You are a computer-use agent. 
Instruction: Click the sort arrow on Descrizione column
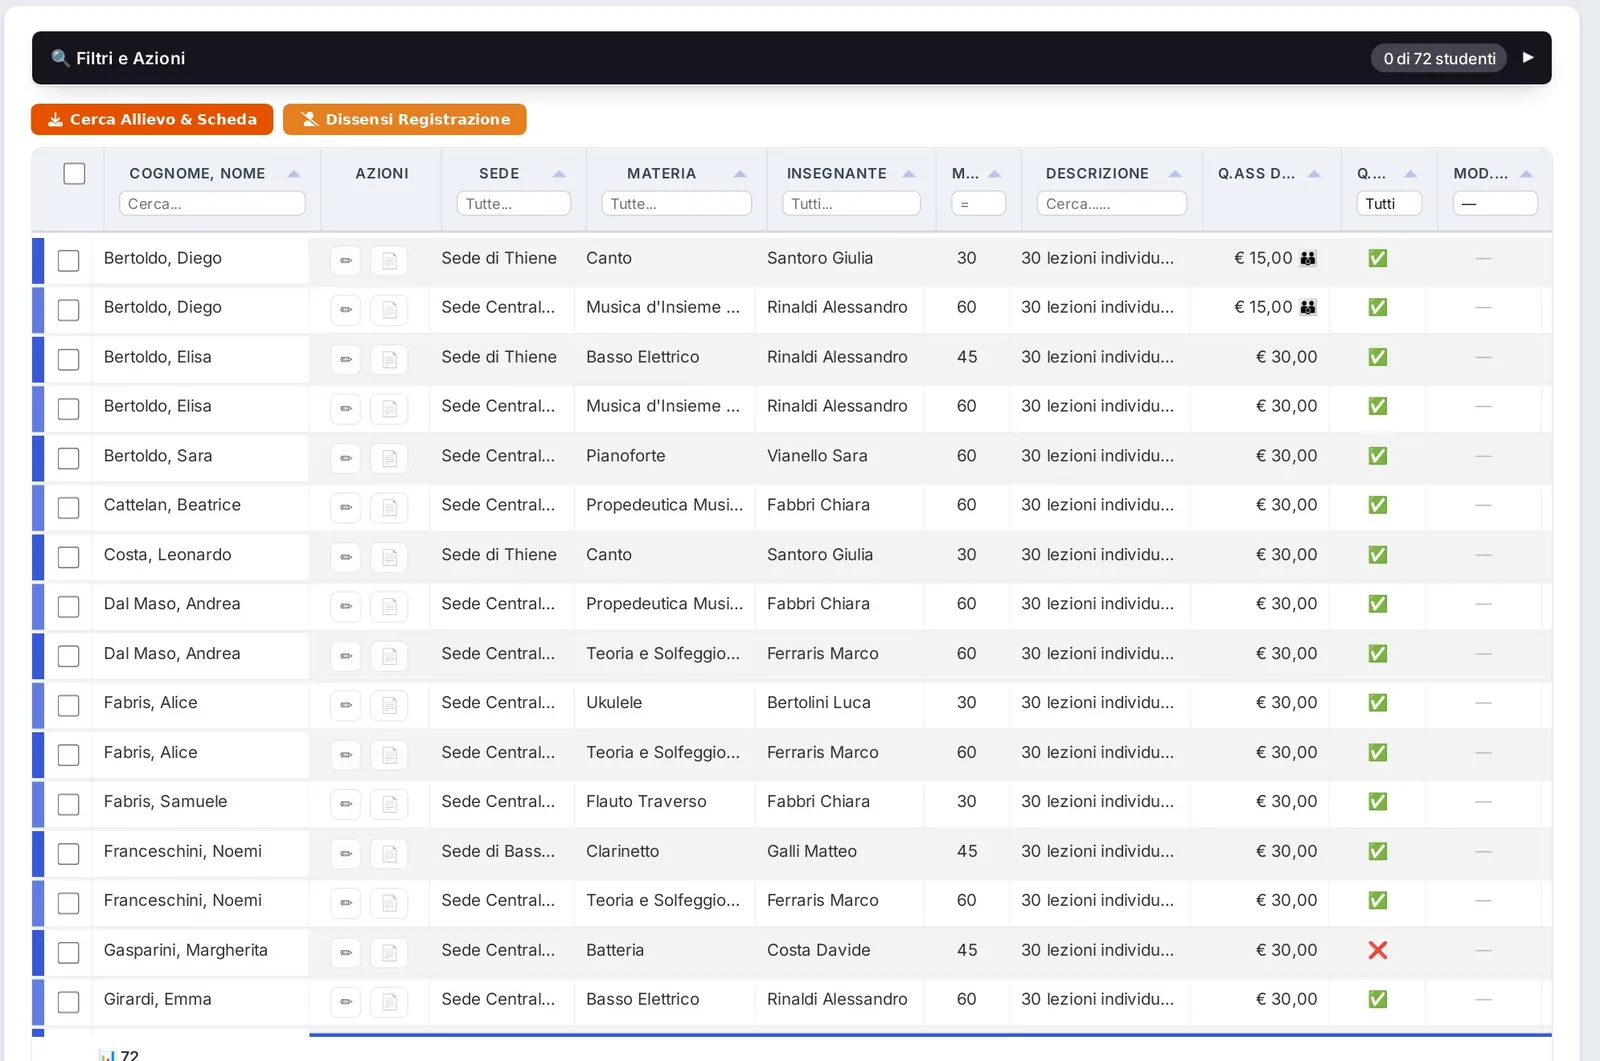(x=1175, y=174)
